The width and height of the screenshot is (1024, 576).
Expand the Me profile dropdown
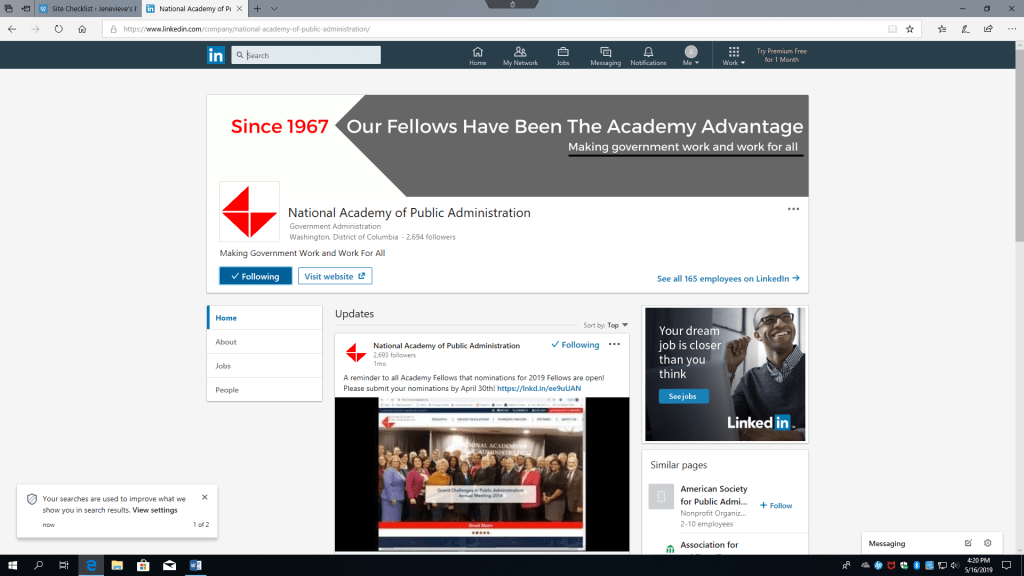point(691,56)
